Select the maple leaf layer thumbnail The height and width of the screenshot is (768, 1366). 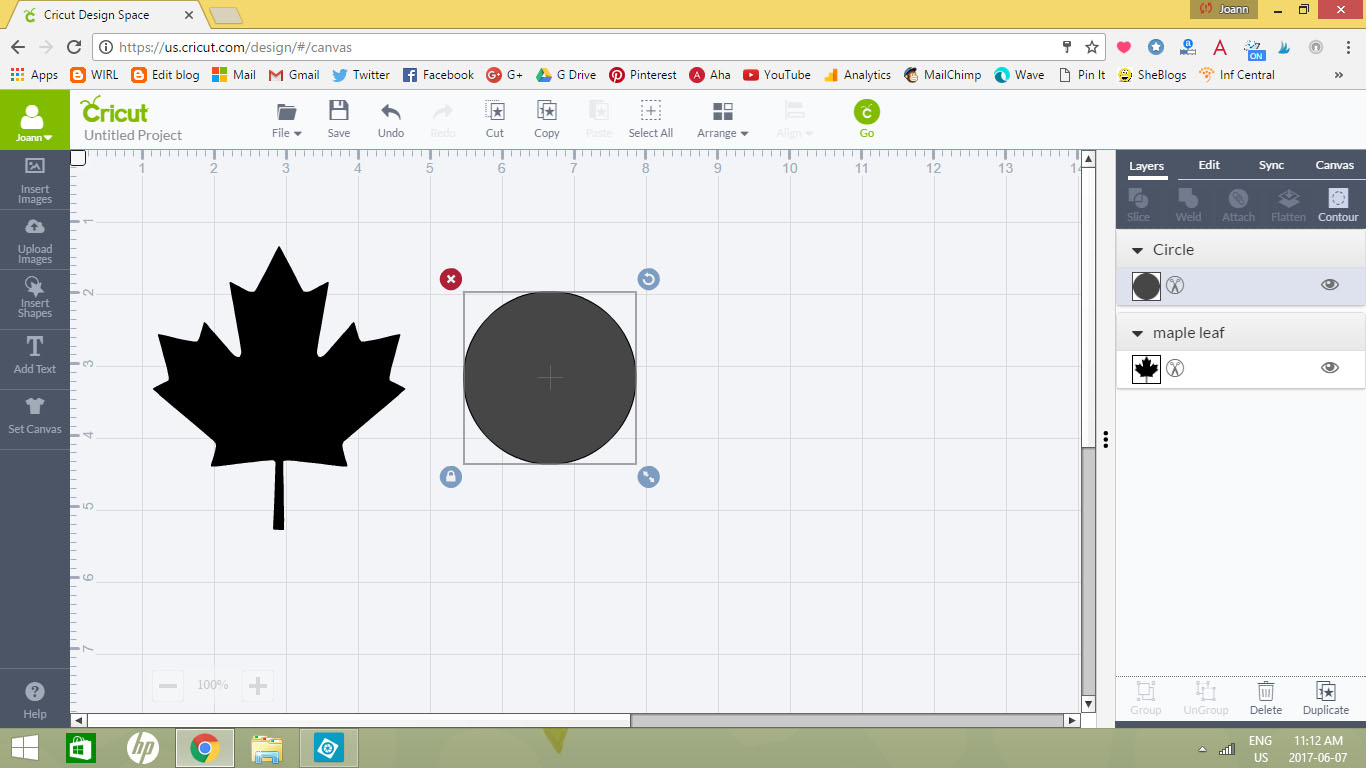tap(1146, 369)
